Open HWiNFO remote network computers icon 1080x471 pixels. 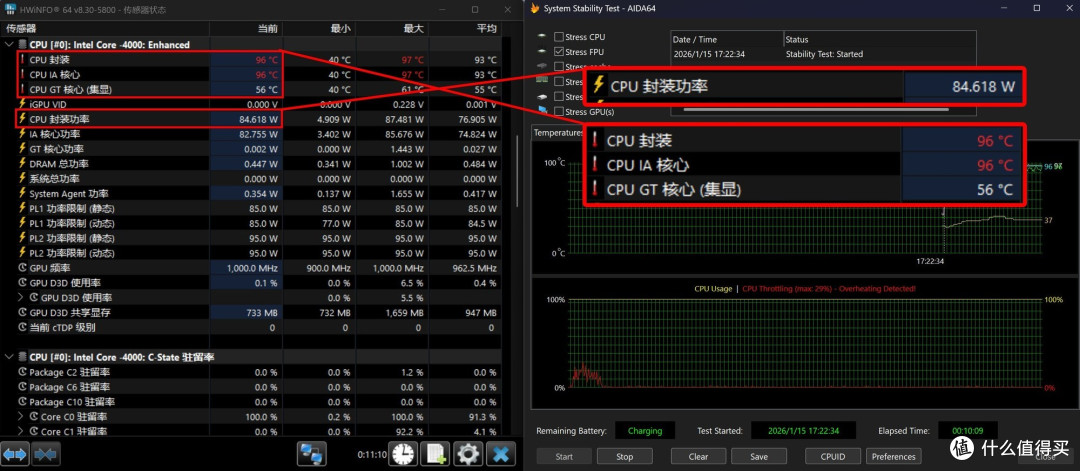(x=311, y=454)
